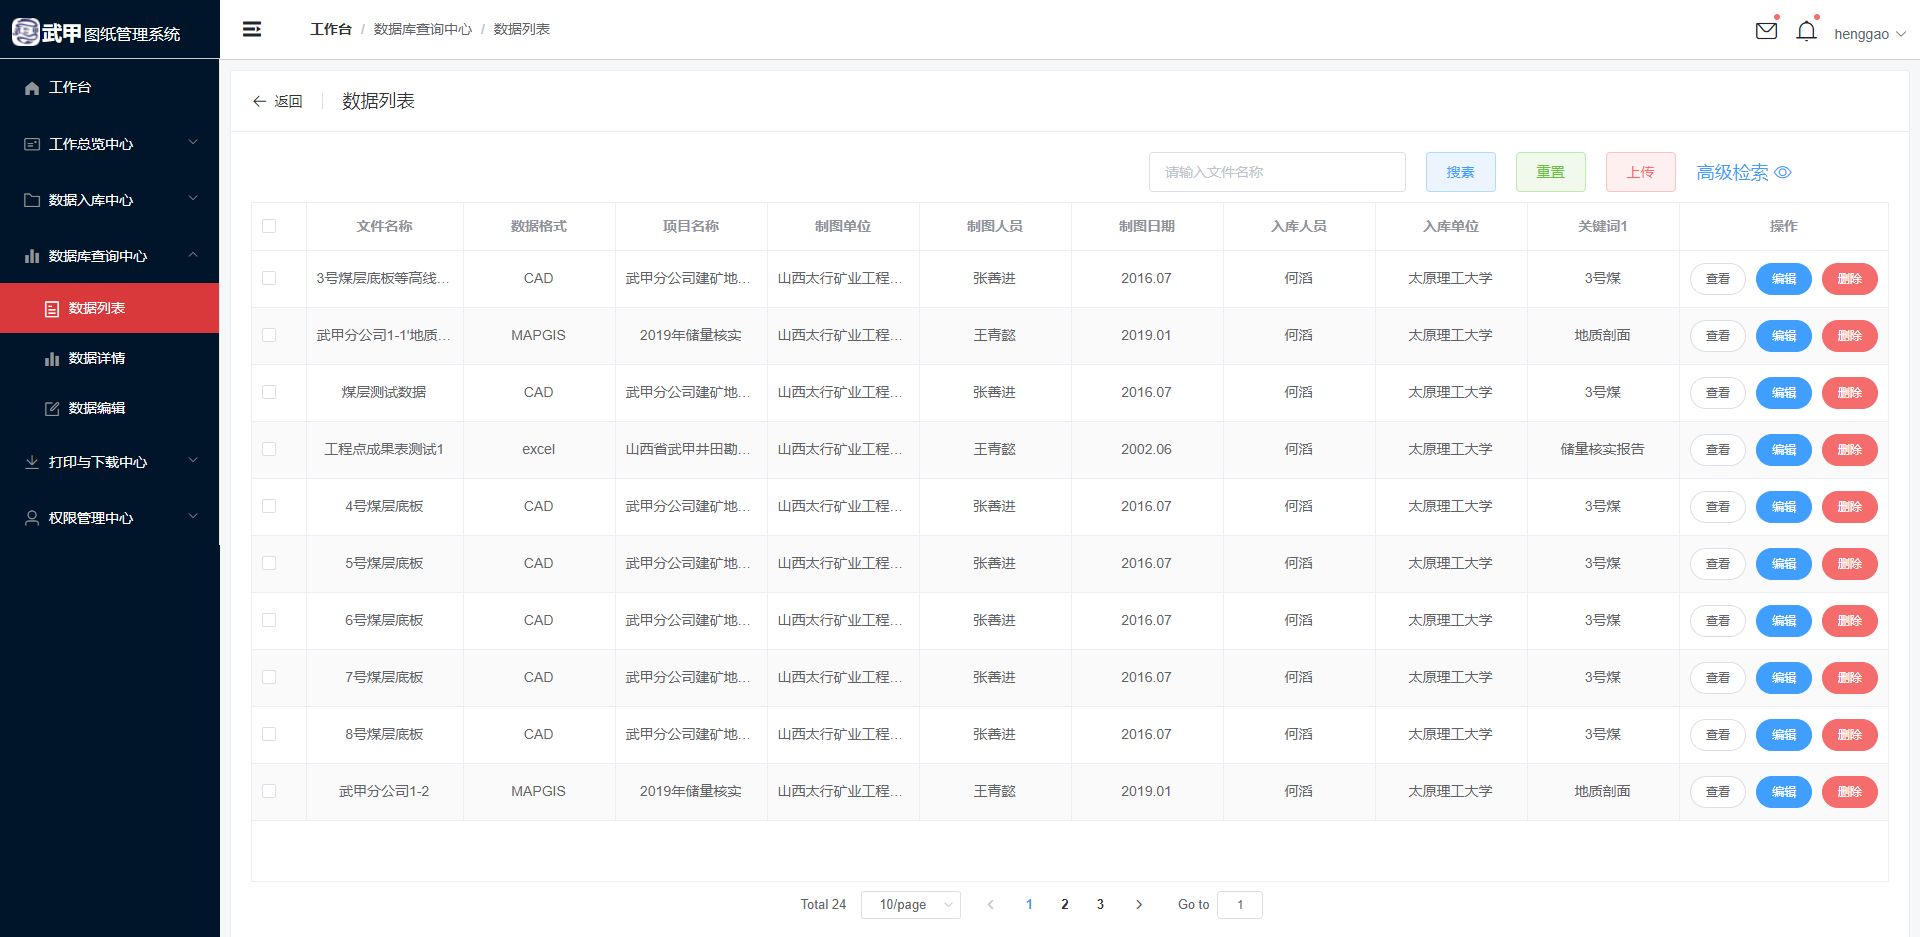Screen dimensions: 1920x937
Task: Open the 打印与下载中心 menu
Action: pyautogui.click(x=110, y=462)
